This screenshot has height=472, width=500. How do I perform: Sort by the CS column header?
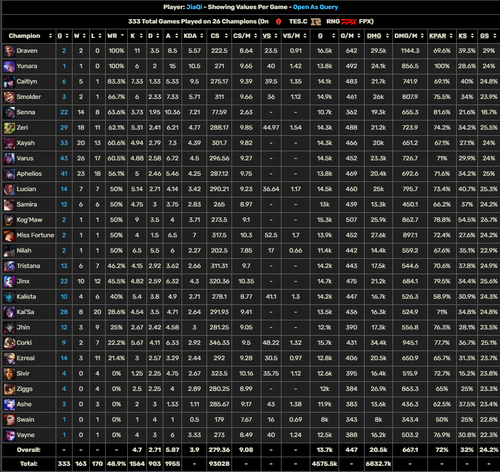tap(219, 36)
